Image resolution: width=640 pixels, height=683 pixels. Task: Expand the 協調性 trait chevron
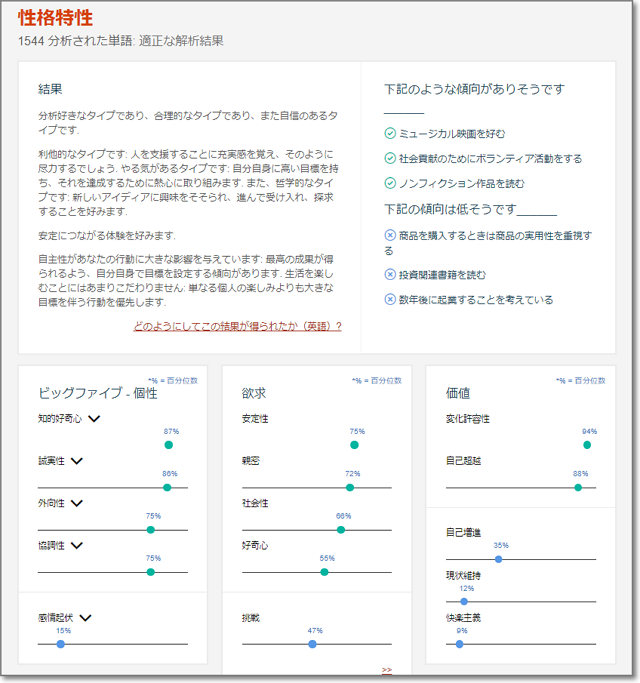pyautogui.click(x=76, y=546)
